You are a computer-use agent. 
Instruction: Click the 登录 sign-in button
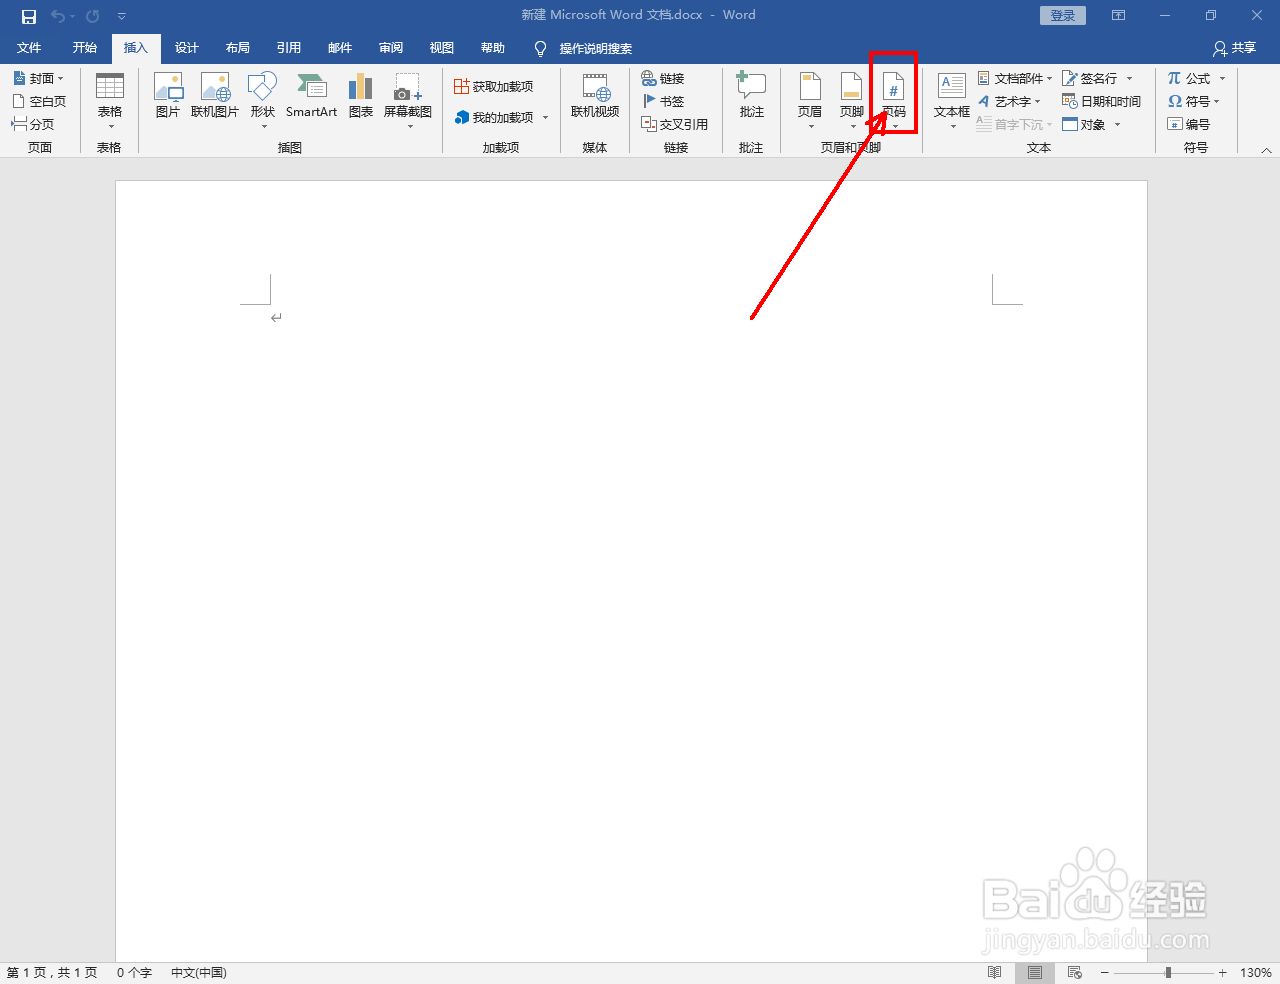pos(1062,15)
